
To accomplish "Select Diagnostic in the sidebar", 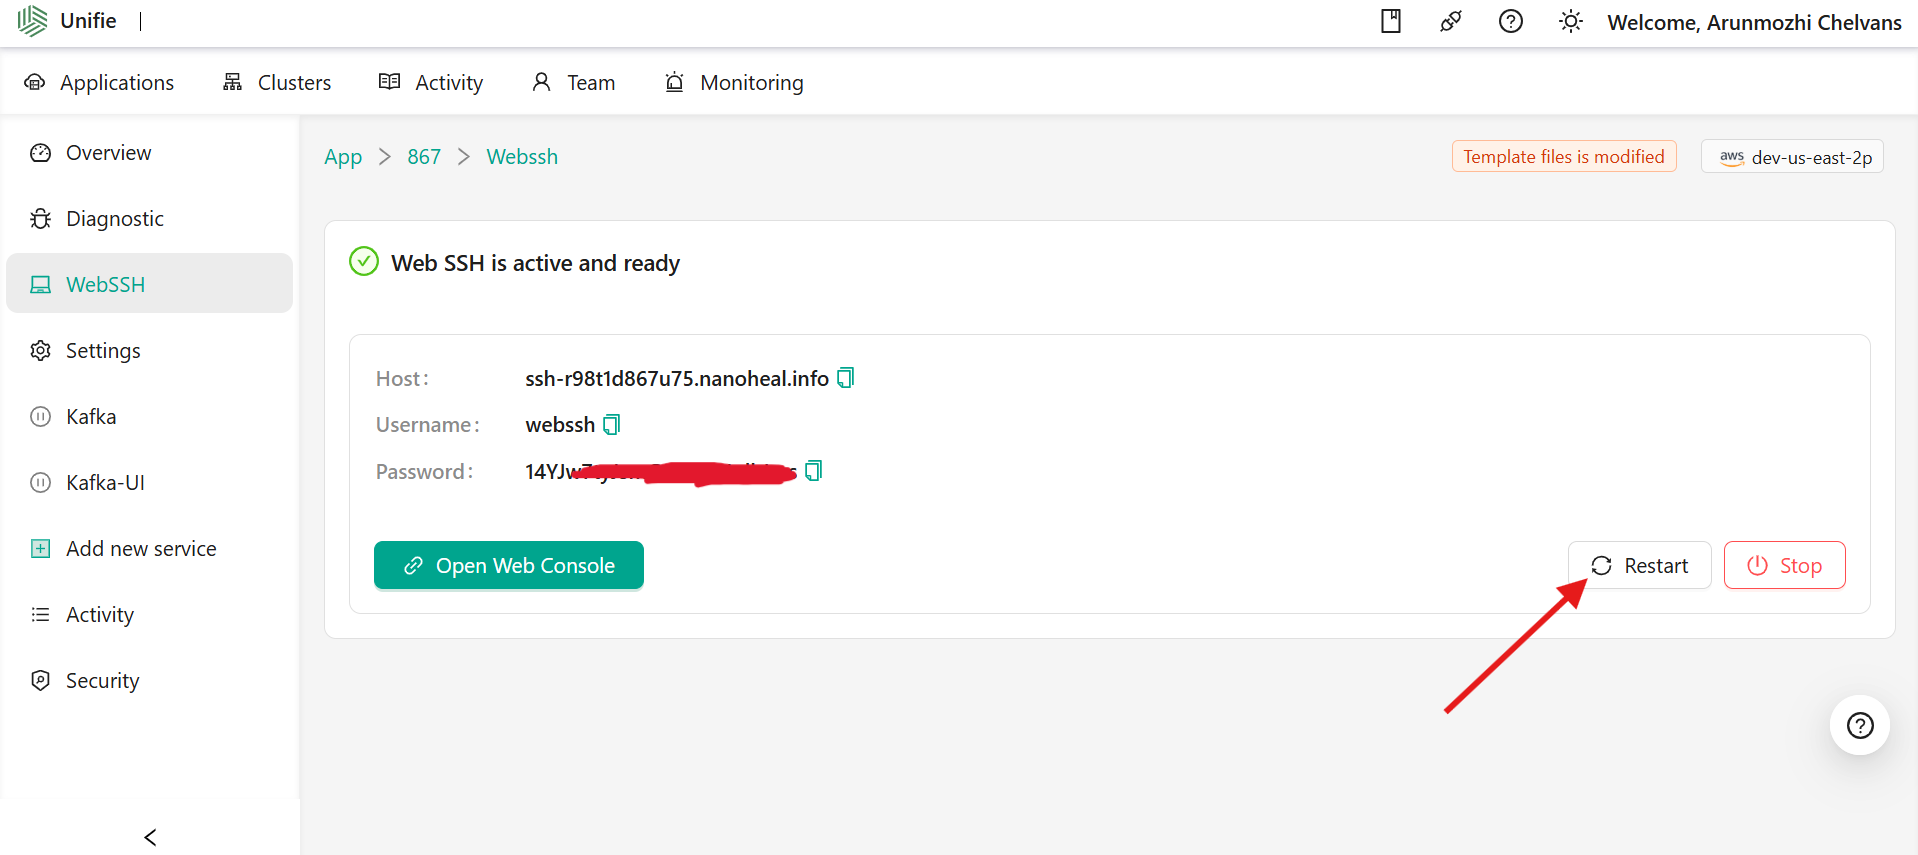I will (149, 219).
